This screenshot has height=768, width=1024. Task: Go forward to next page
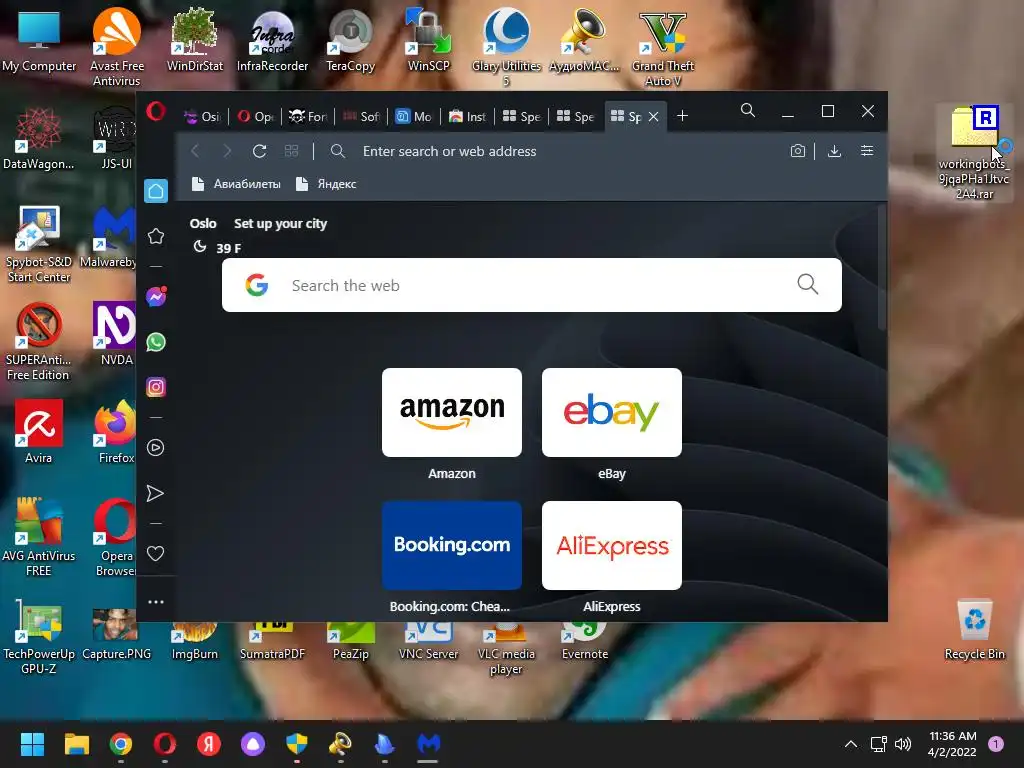coord(227,152)
